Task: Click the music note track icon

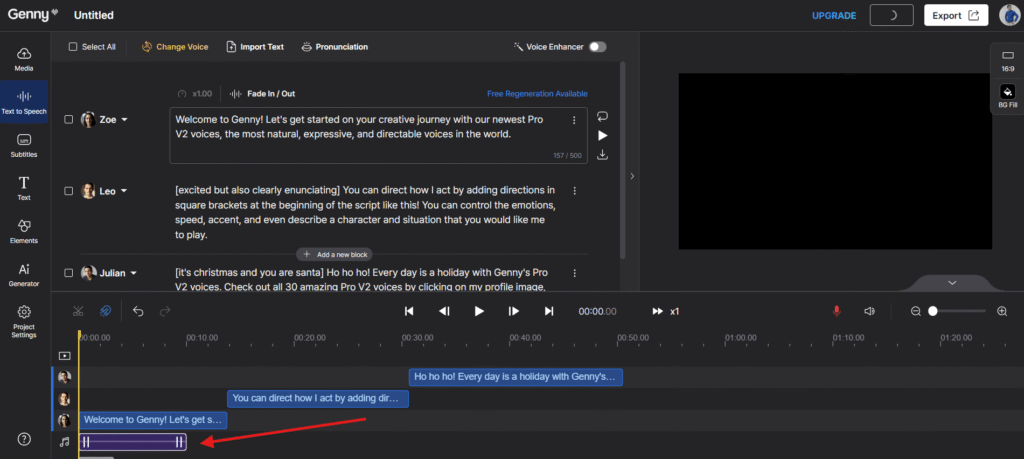Action: (x=64, y=442)
